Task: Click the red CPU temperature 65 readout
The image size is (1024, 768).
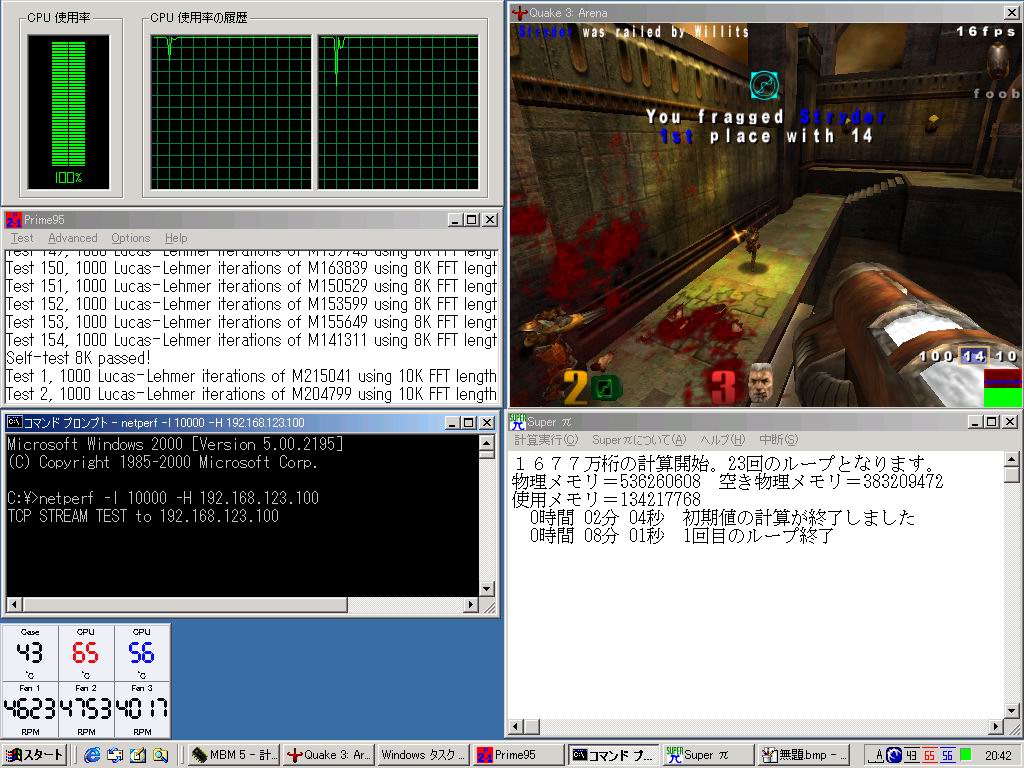Action: click(86, 653)
